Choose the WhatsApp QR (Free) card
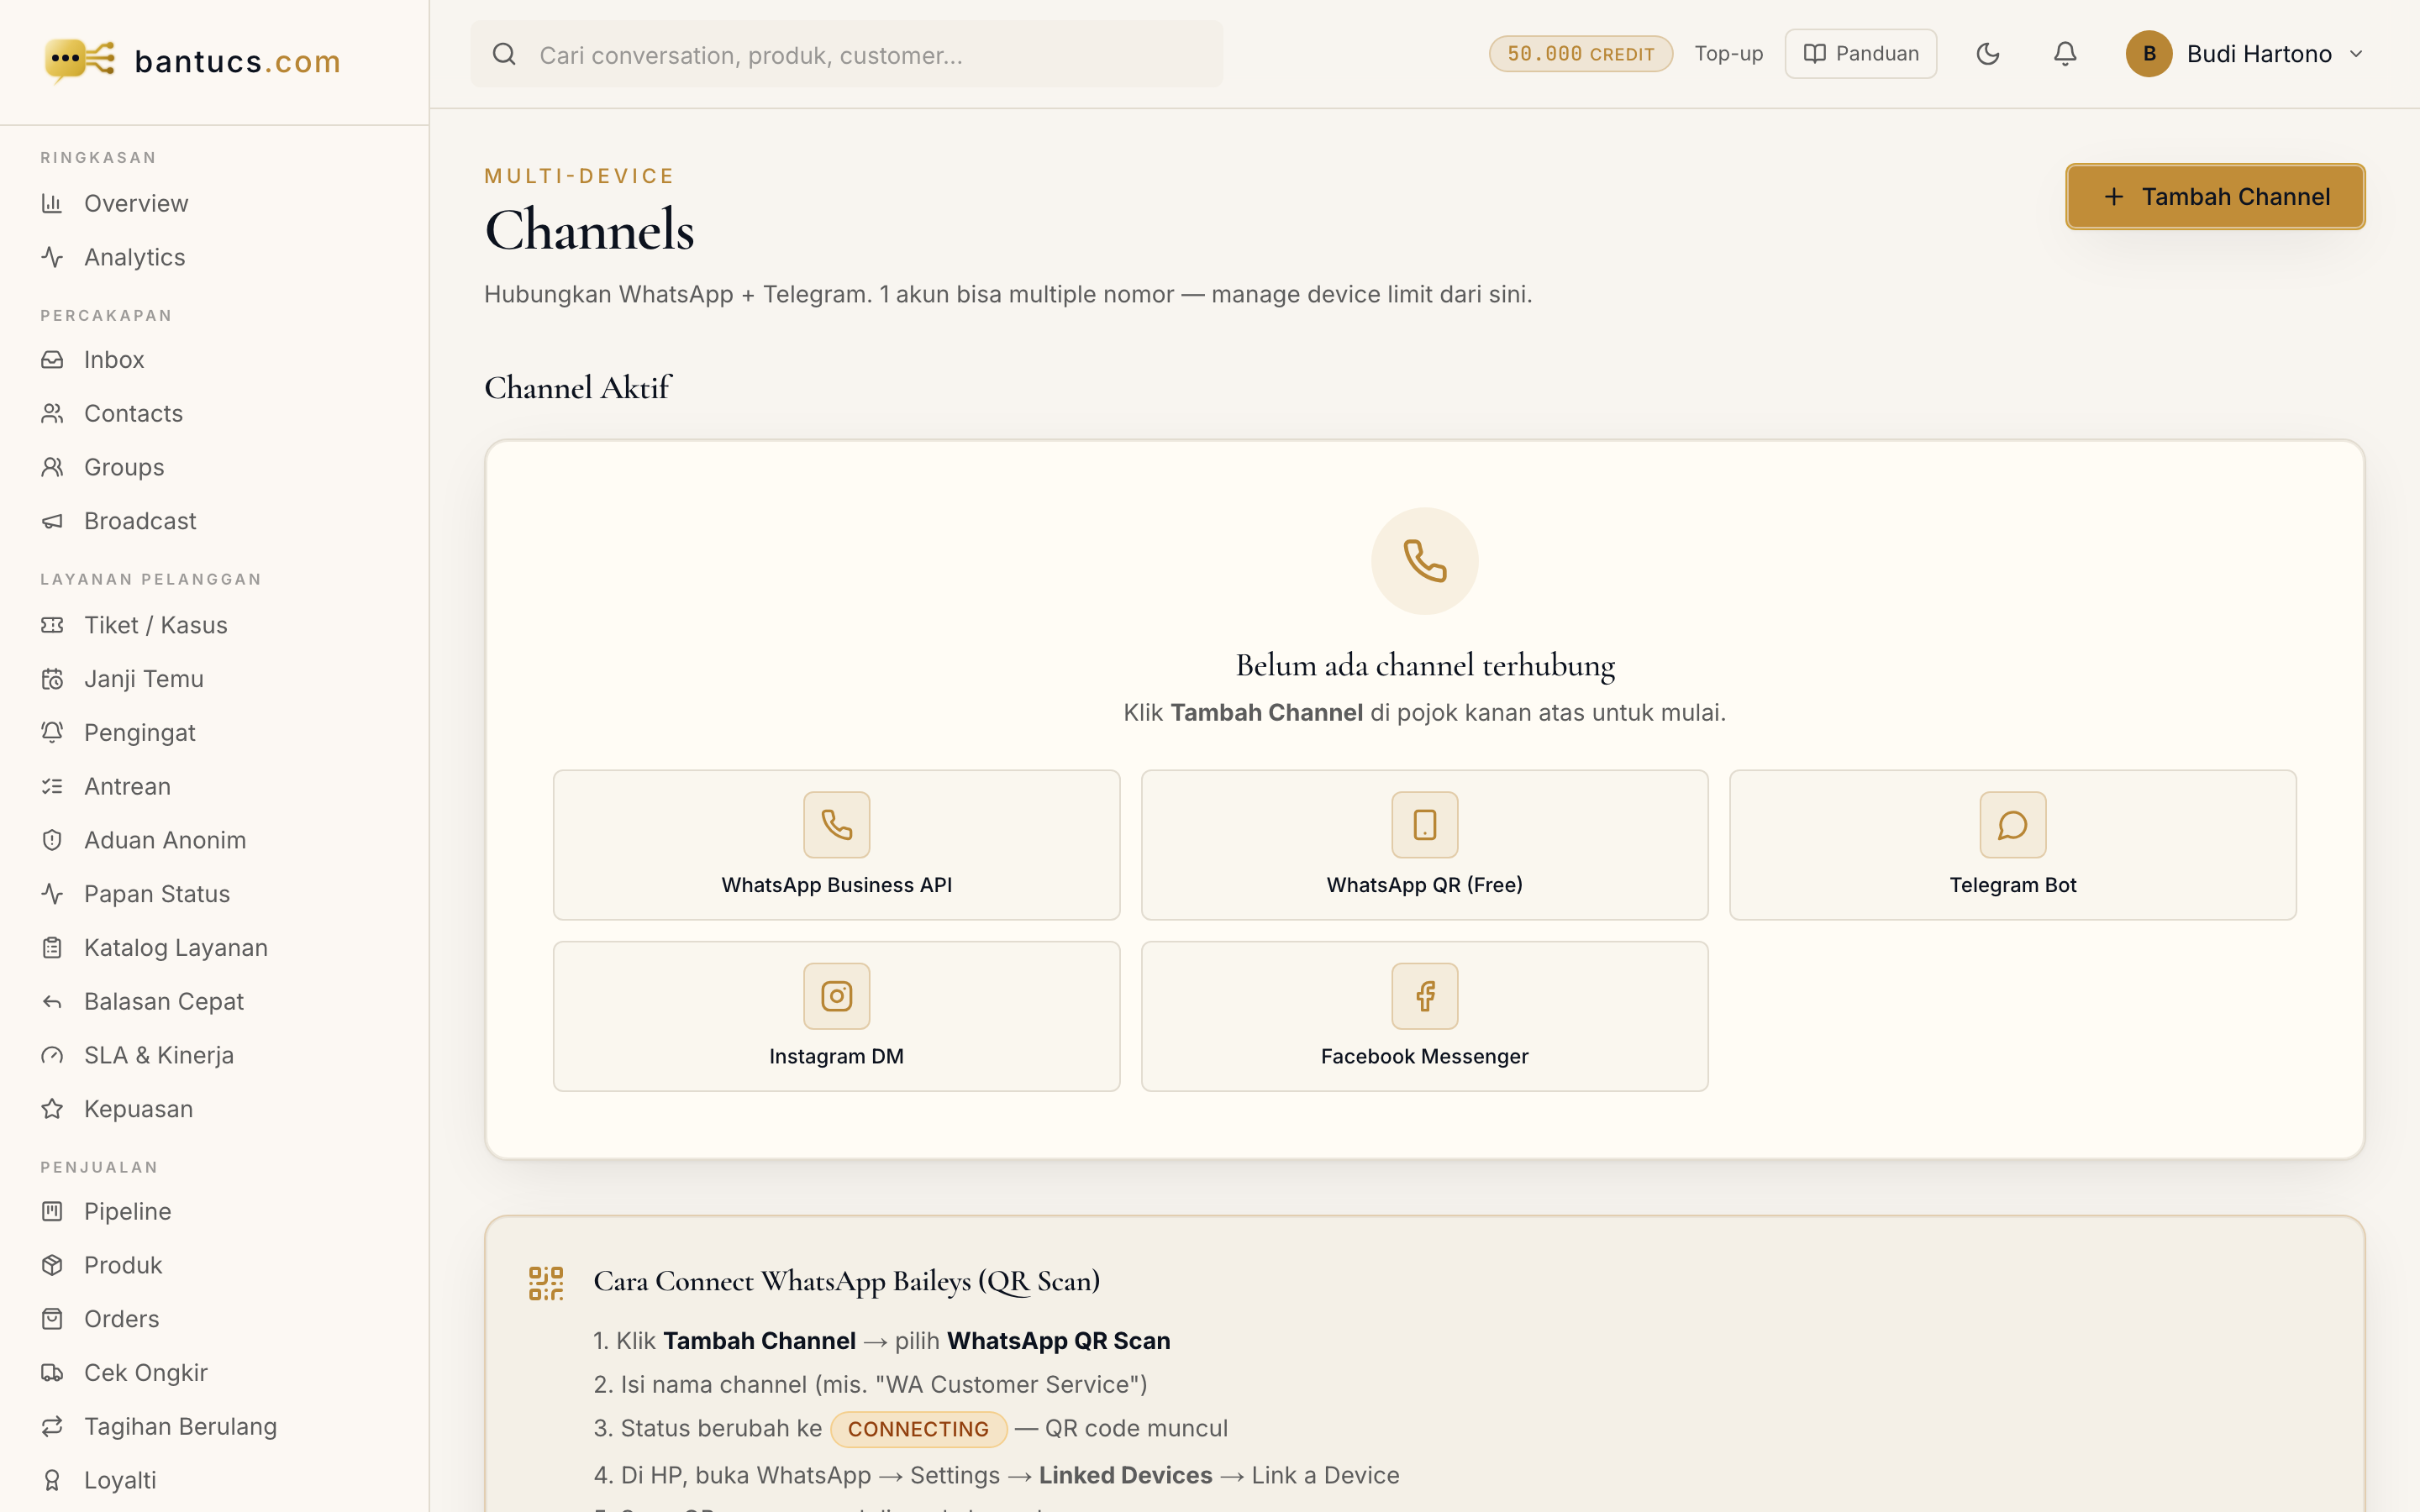2420x1512 pixels. 1424,845
